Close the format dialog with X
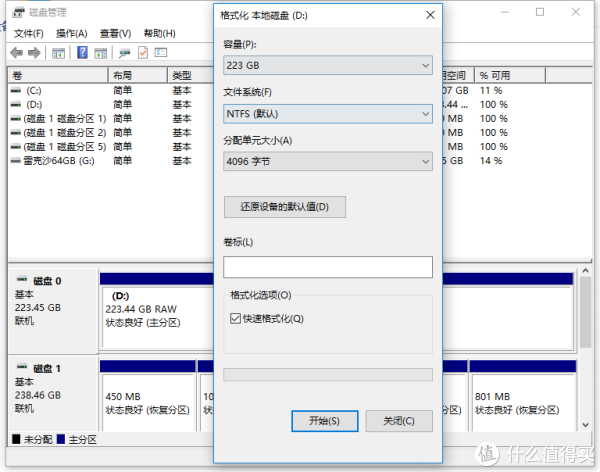Image resolution: width=600 pixels, height=472 pixels. point(430,15)
